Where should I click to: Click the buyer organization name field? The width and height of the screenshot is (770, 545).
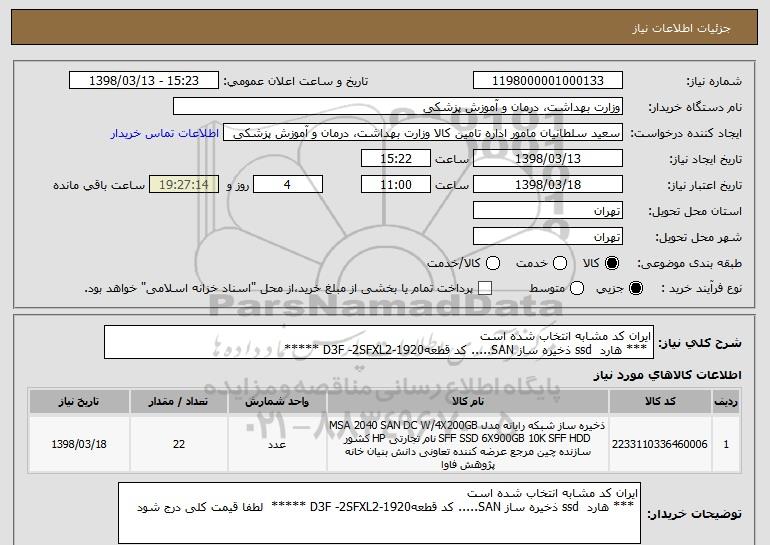coord(398,107)
